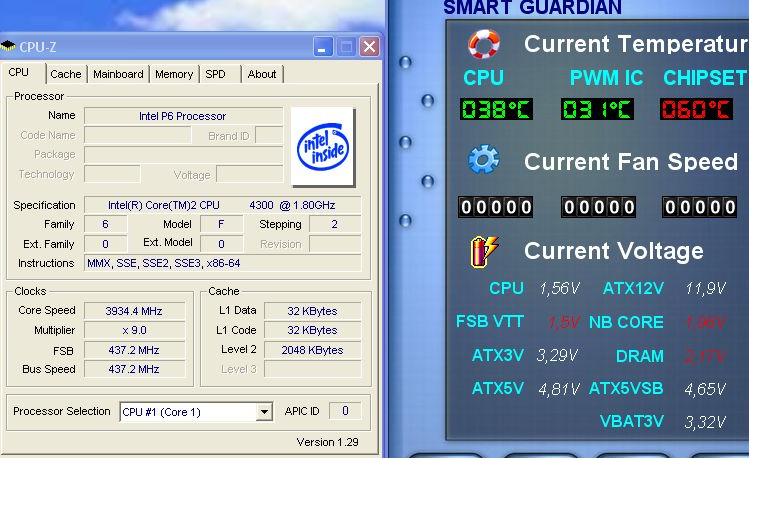Viewport: 776px width, 531px height.
Task: Click the PWM IC temperature readout 031°C
Action: click(x=597, y=109)
